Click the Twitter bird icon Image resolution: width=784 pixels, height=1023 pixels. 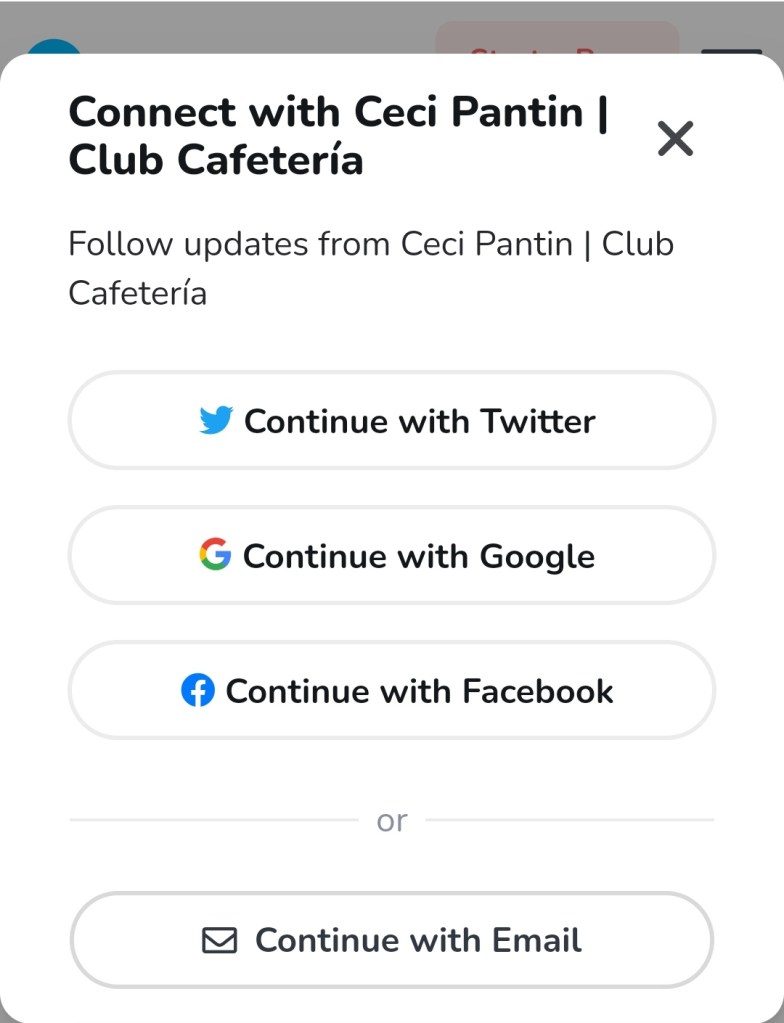click(216, 420)
